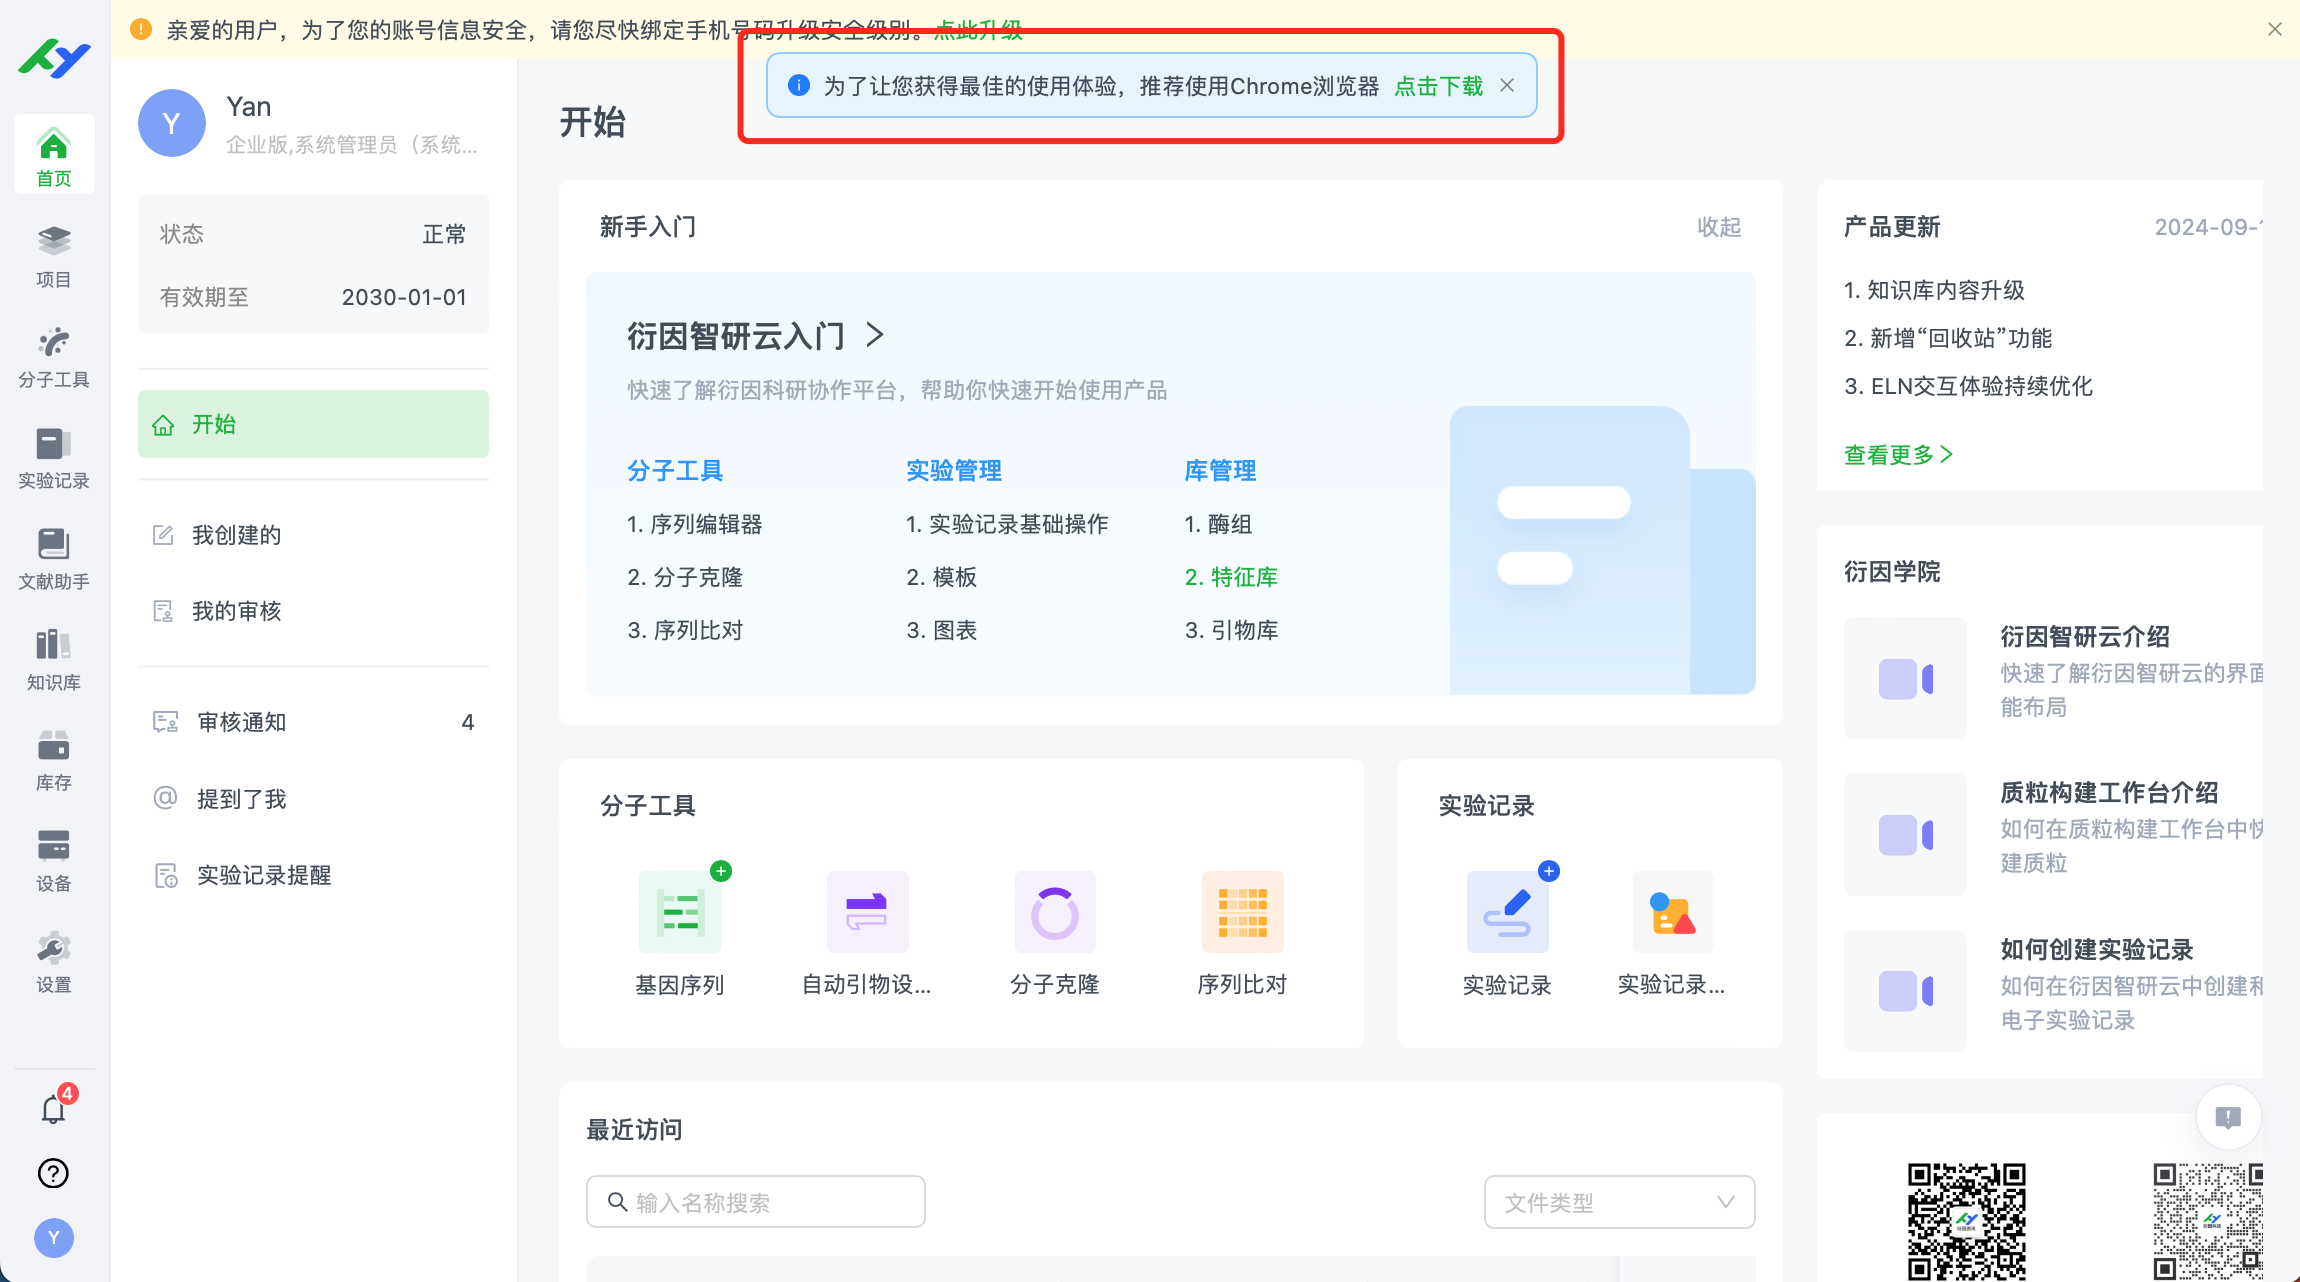This screenshot has width=2300, height=1282.
Task: Select the 分子克隆 tool icon
Action: (1055, 911)
